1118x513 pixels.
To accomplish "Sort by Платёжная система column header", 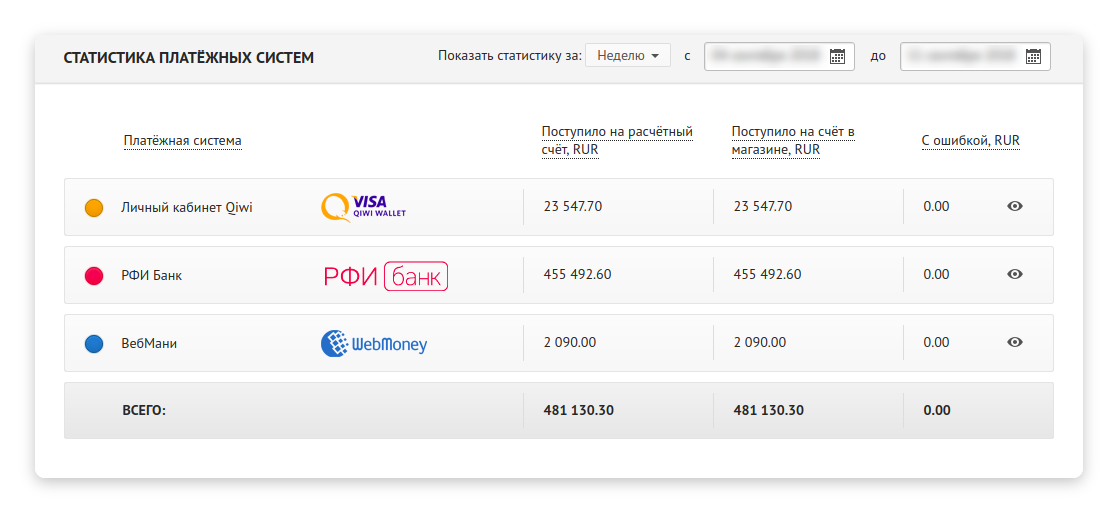I will point(182,141).
